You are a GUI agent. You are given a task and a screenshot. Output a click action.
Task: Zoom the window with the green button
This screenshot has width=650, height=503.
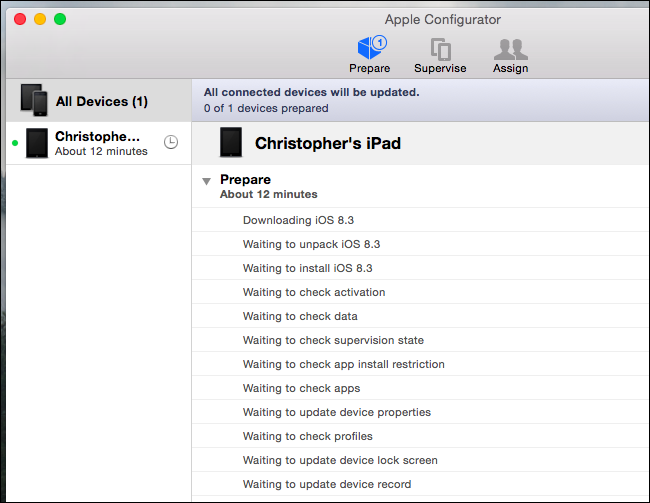point(60,19)
